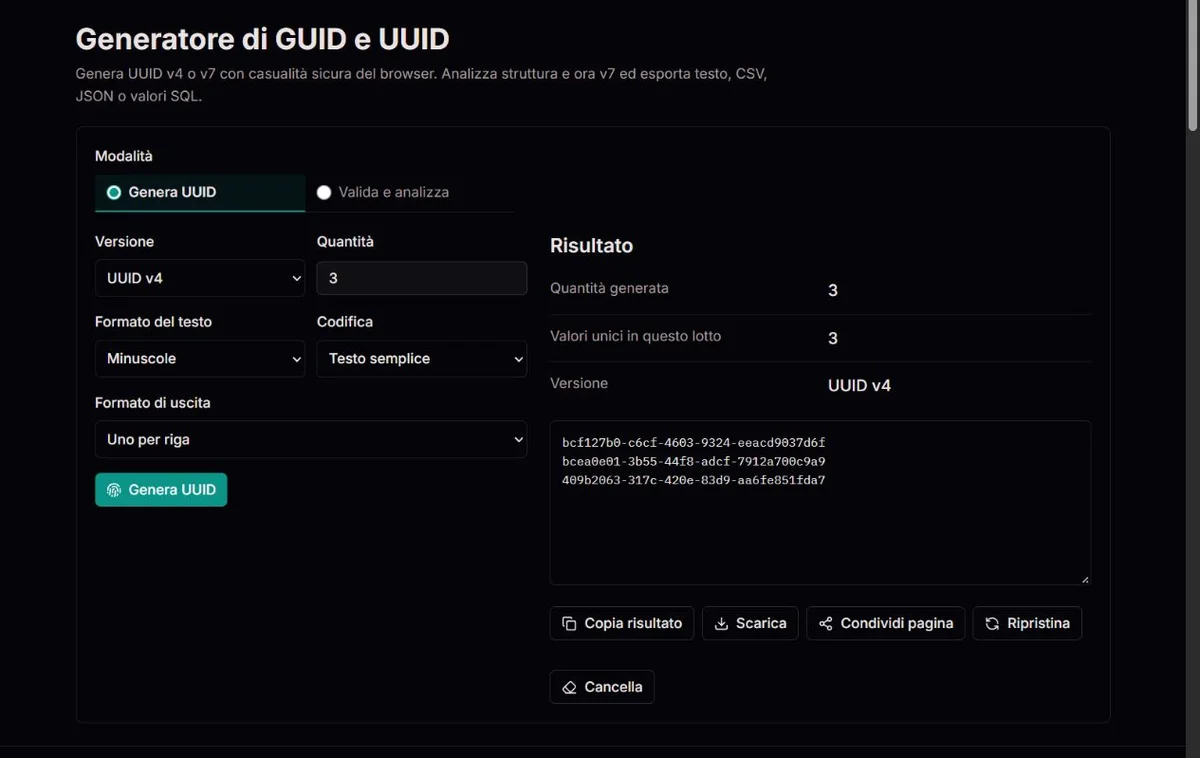Click the UUID starting with bcea0e01
The height and width of the screenshot is (758, 1200).
(693, 461)
